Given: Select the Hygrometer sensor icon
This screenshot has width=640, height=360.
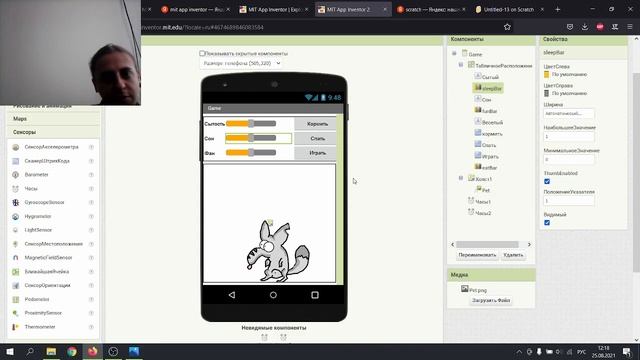Looking at the screenshot, I should pos(16,216).
